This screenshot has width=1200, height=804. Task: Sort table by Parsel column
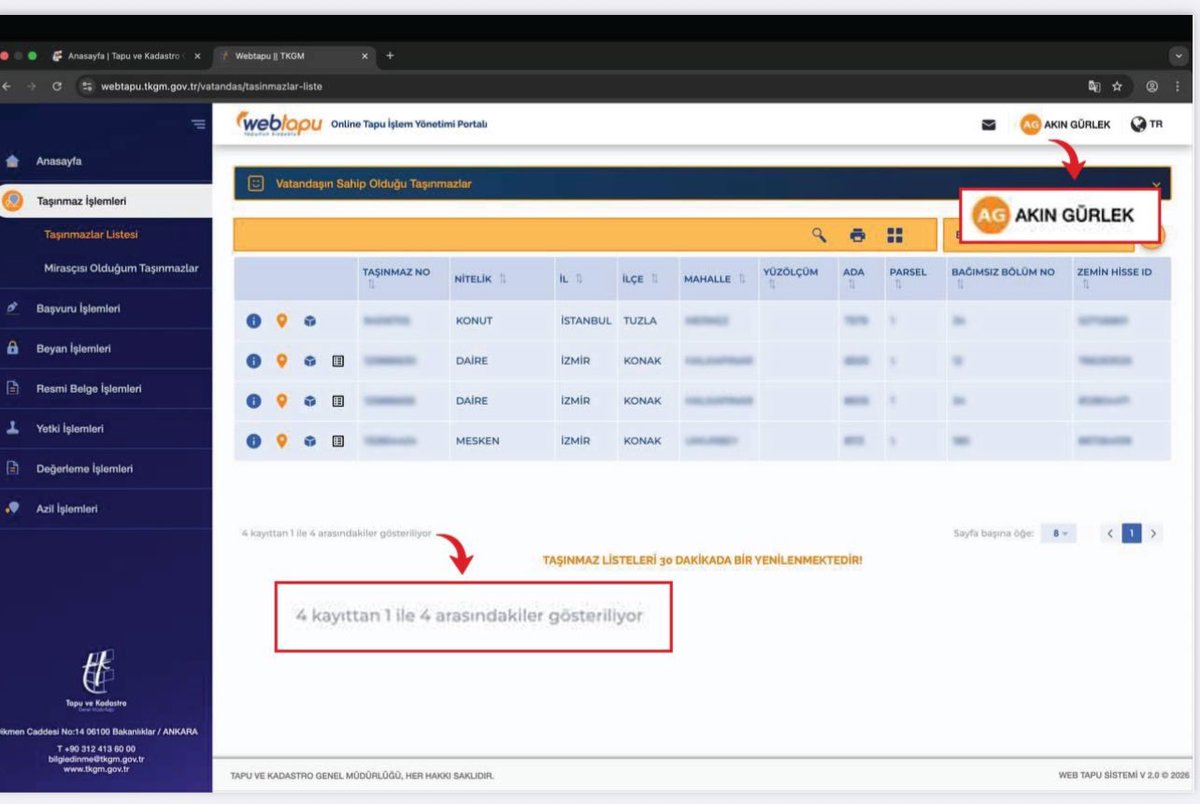click(898, 285)
